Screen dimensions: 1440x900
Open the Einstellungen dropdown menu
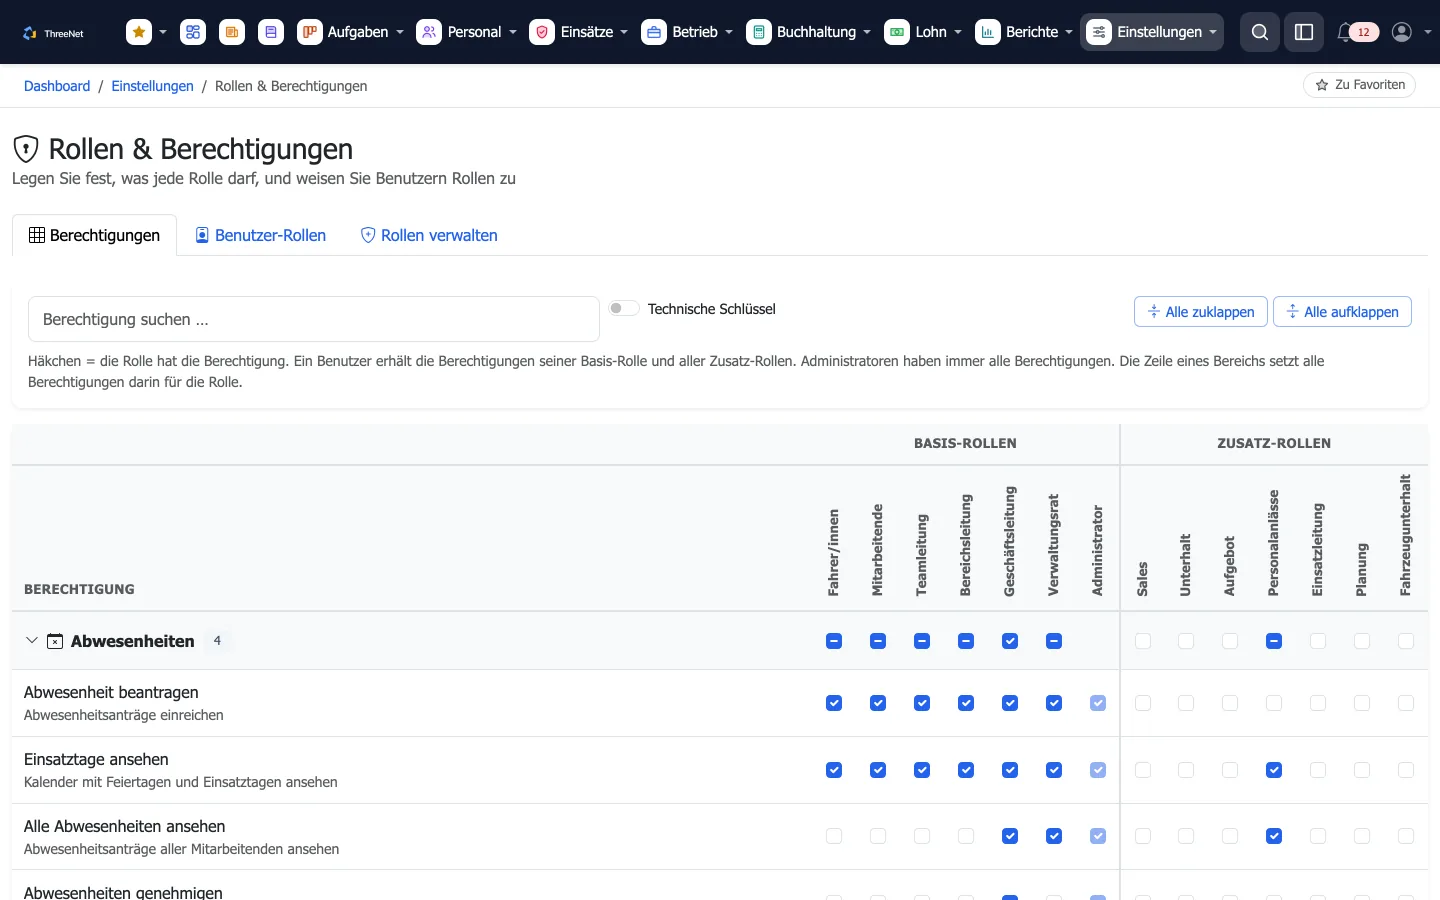coord(1152,32)
